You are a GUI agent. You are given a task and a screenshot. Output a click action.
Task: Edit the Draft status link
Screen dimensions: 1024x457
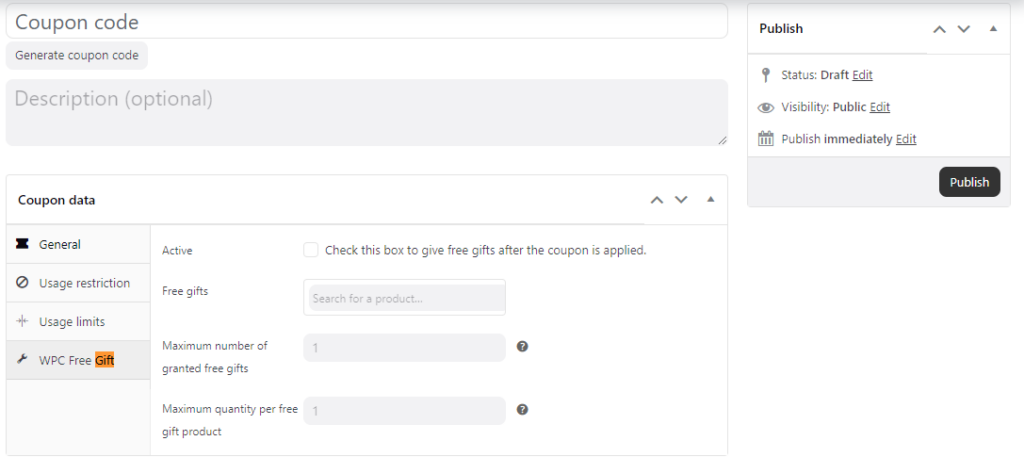click(862, 75)
